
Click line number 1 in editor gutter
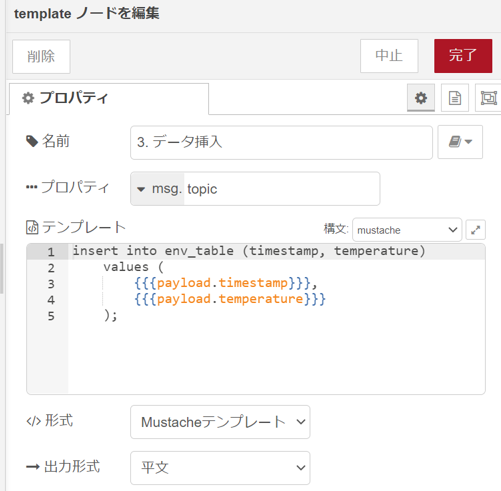51,252
